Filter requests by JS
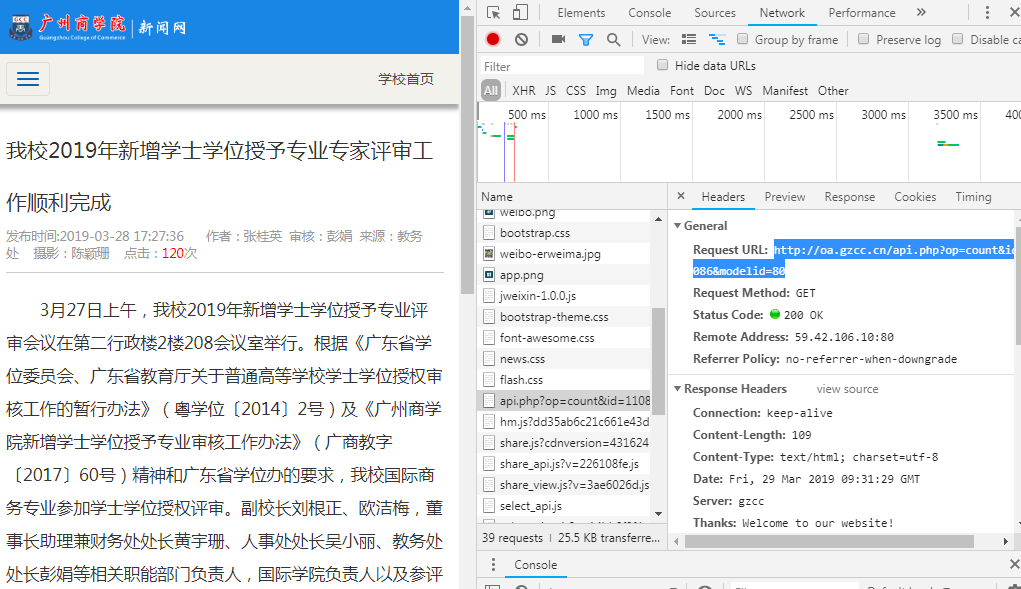Viewport: 1021px width, 589px height. pos(550,90)
